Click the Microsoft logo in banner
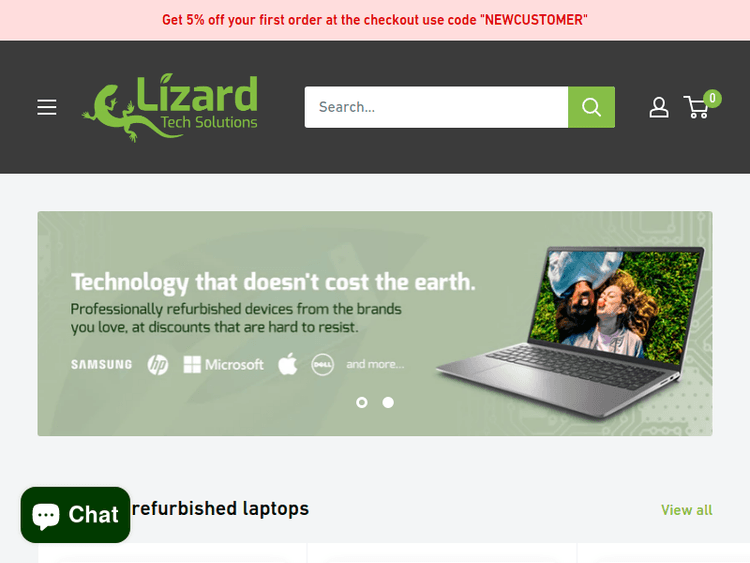Viewport: 750px width, 563px height. (x=223, y=364)
